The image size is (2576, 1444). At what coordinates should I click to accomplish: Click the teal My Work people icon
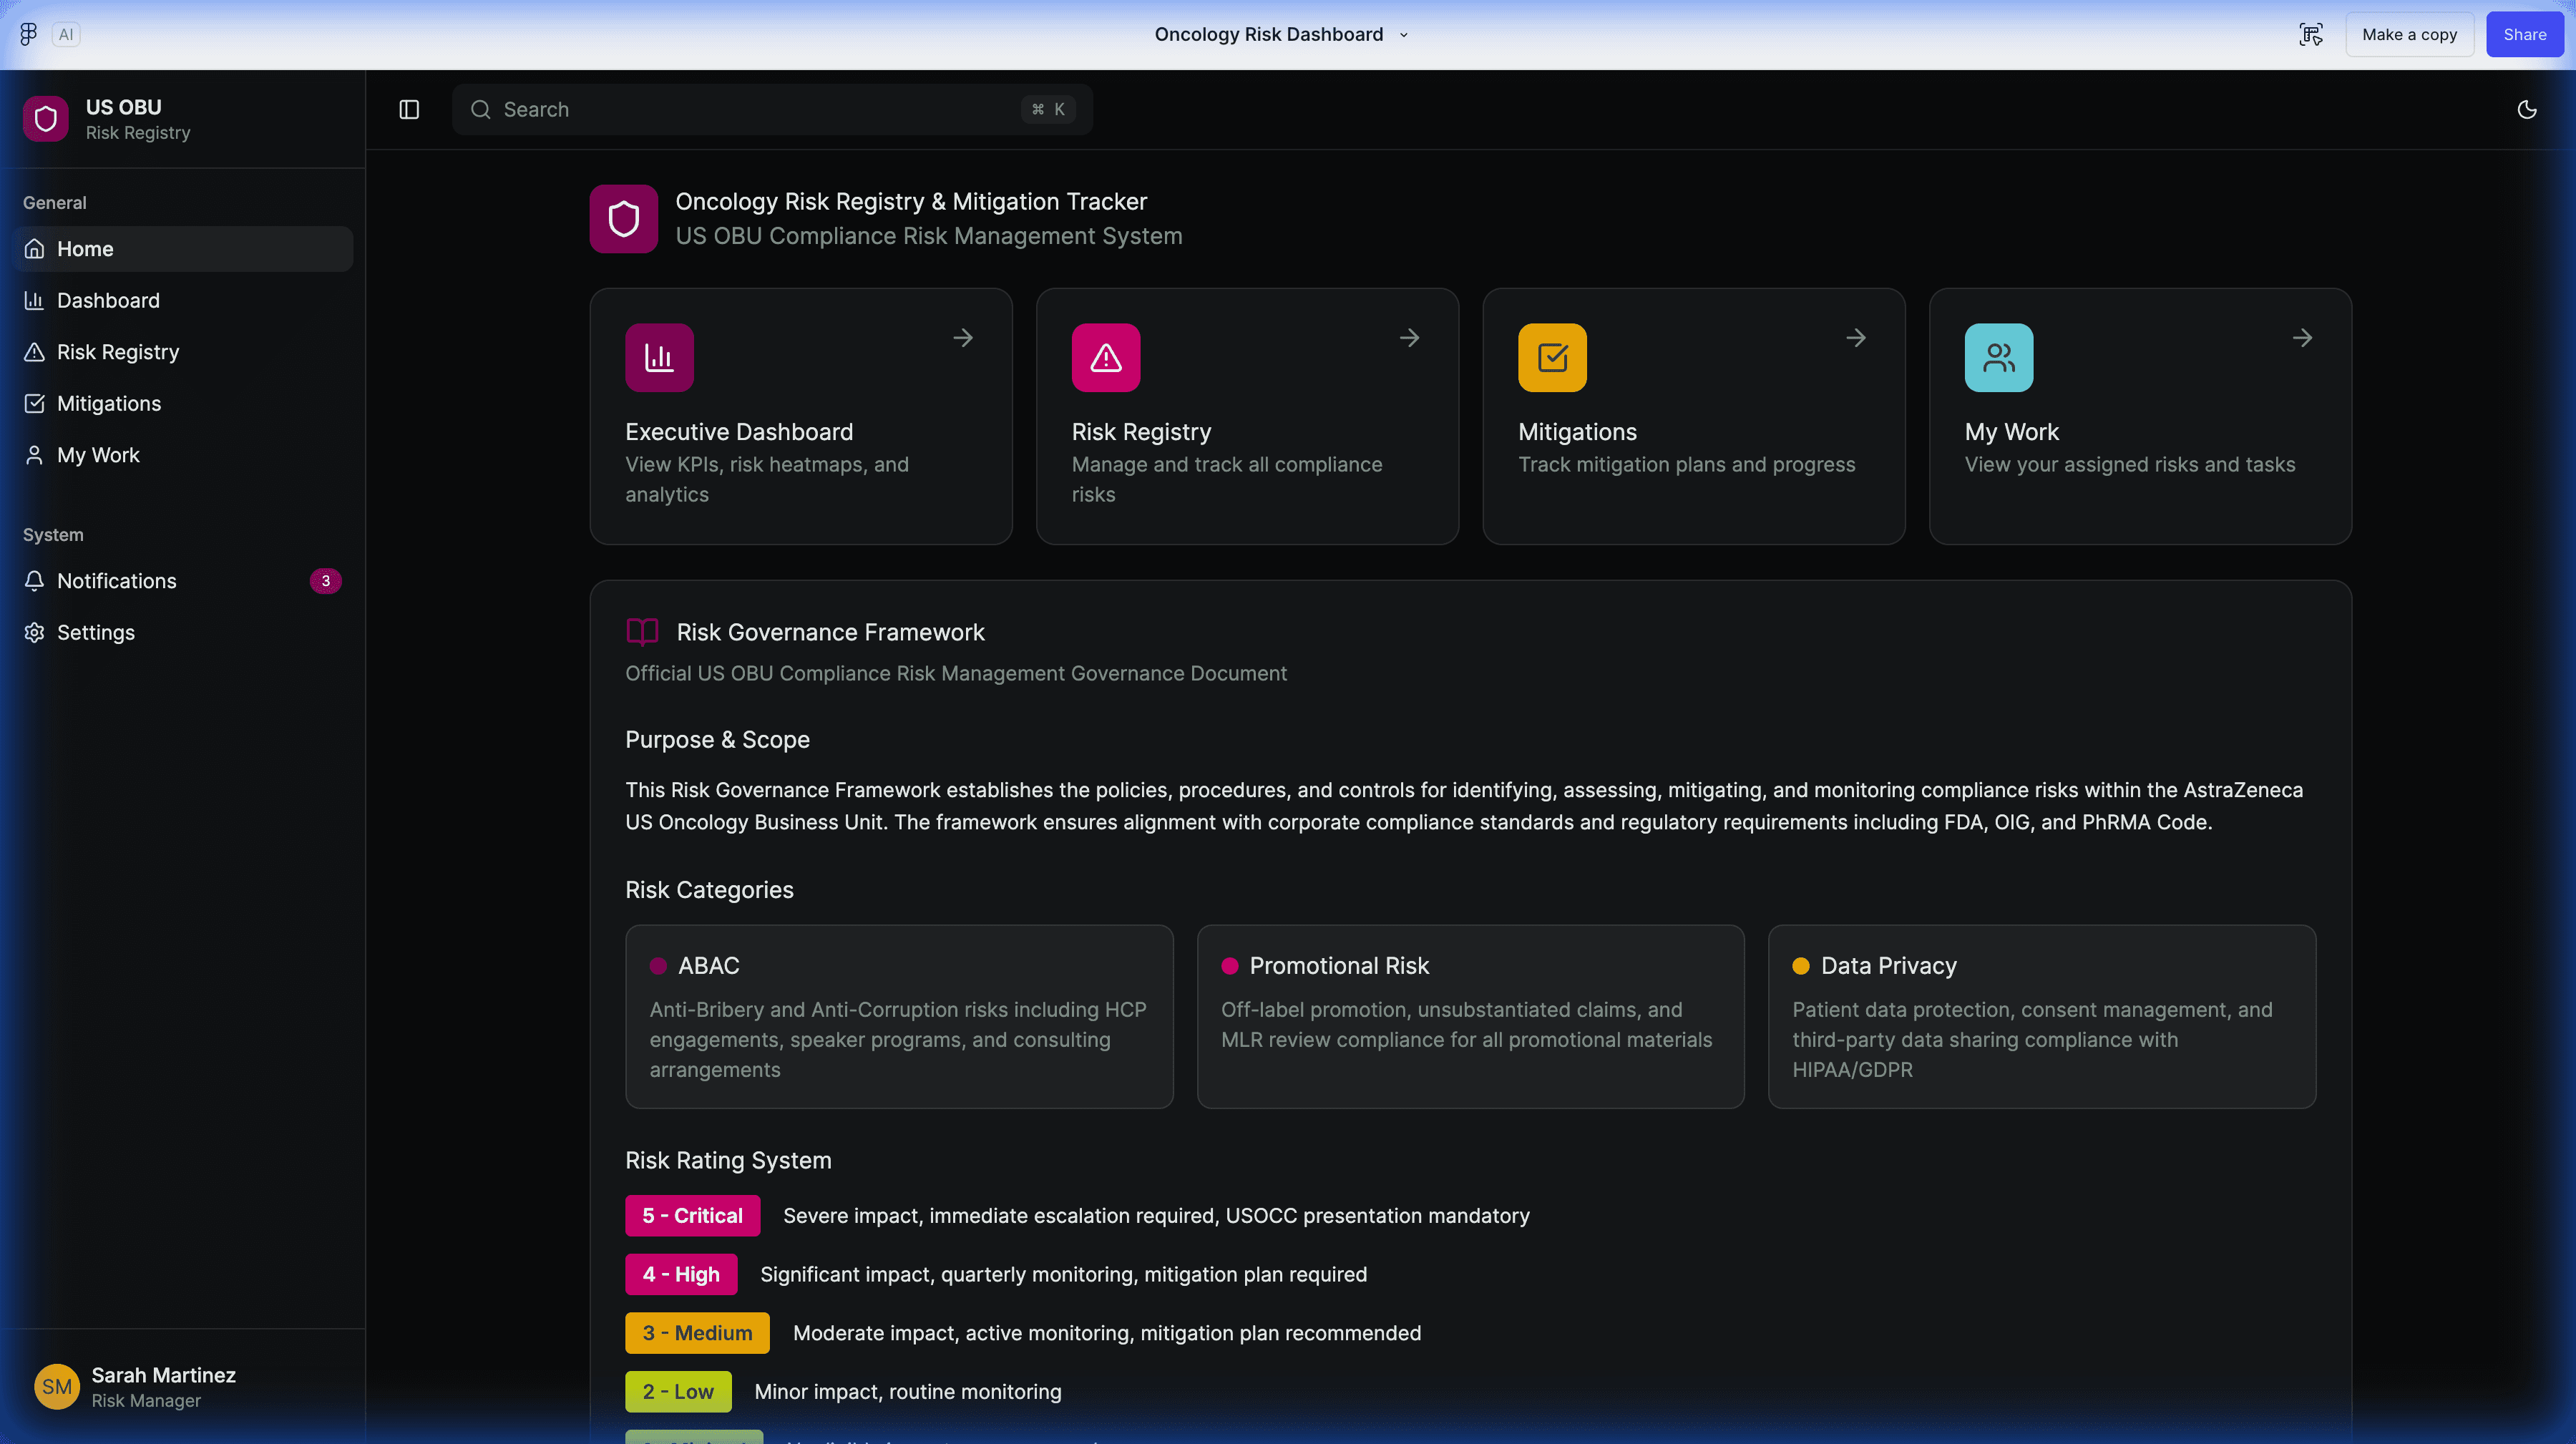click(x=1997, y=357)
